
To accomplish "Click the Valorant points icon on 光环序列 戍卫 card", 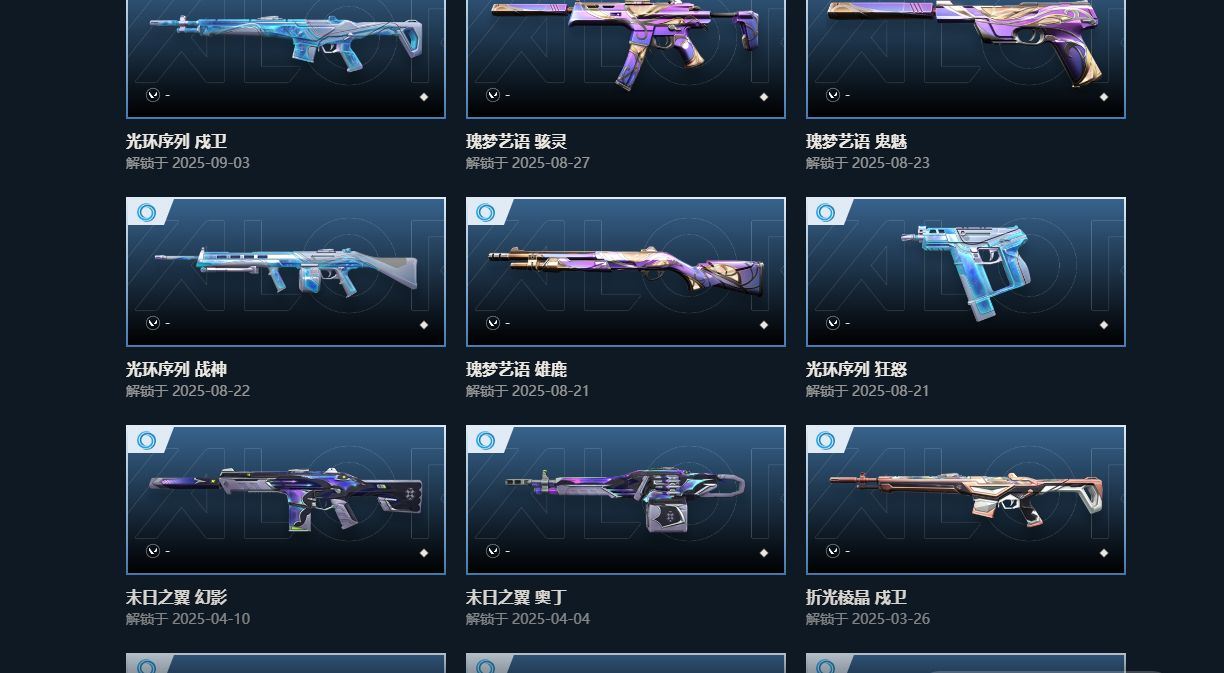I will coord(153,95).
